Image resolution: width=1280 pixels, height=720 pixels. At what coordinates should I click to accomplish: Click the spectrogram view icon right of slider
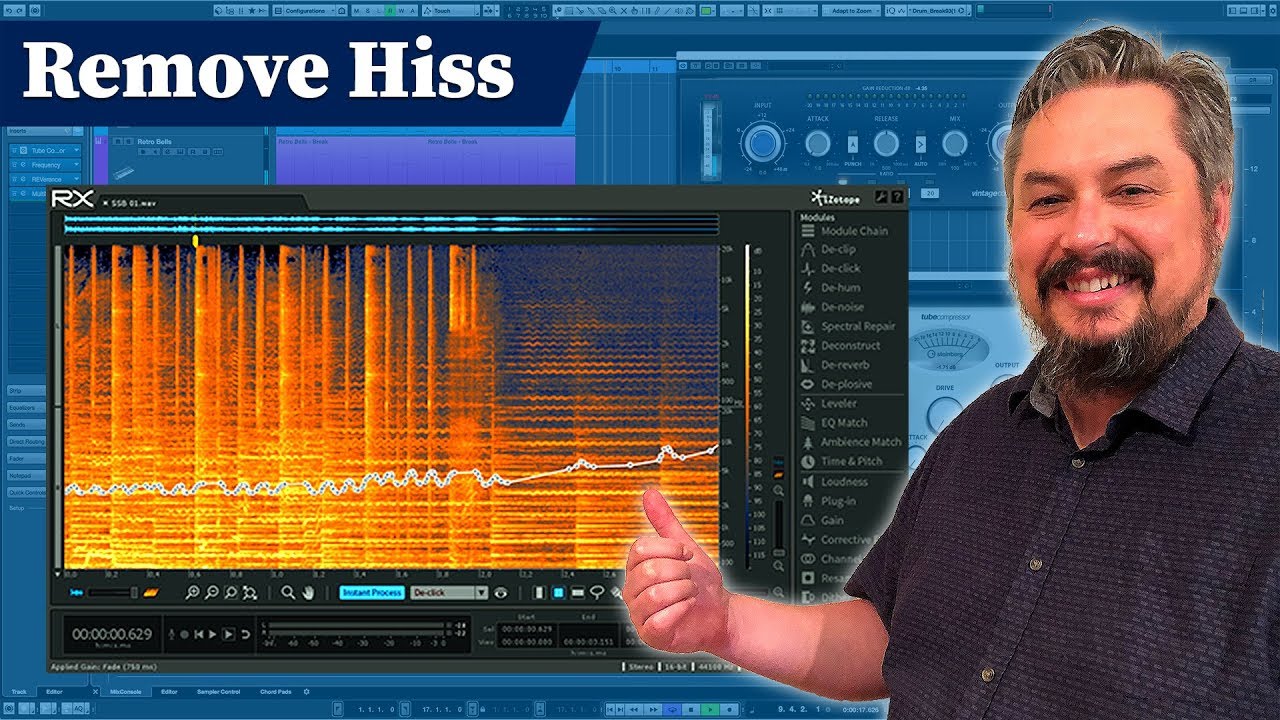tap(150, 592)
